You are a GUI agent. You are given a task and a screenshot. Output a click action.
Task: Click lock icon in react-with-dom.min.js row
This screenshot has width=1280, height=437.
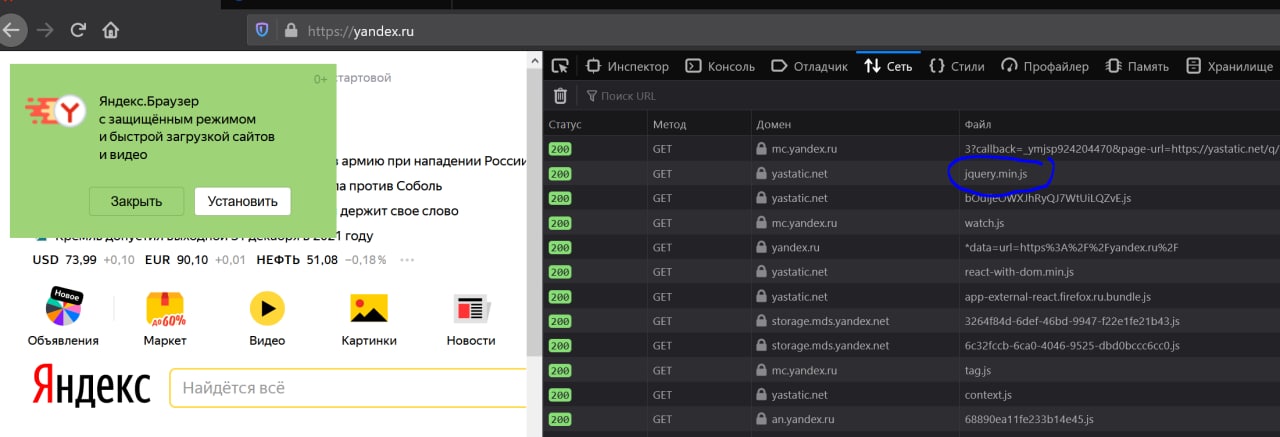[761, 272]
